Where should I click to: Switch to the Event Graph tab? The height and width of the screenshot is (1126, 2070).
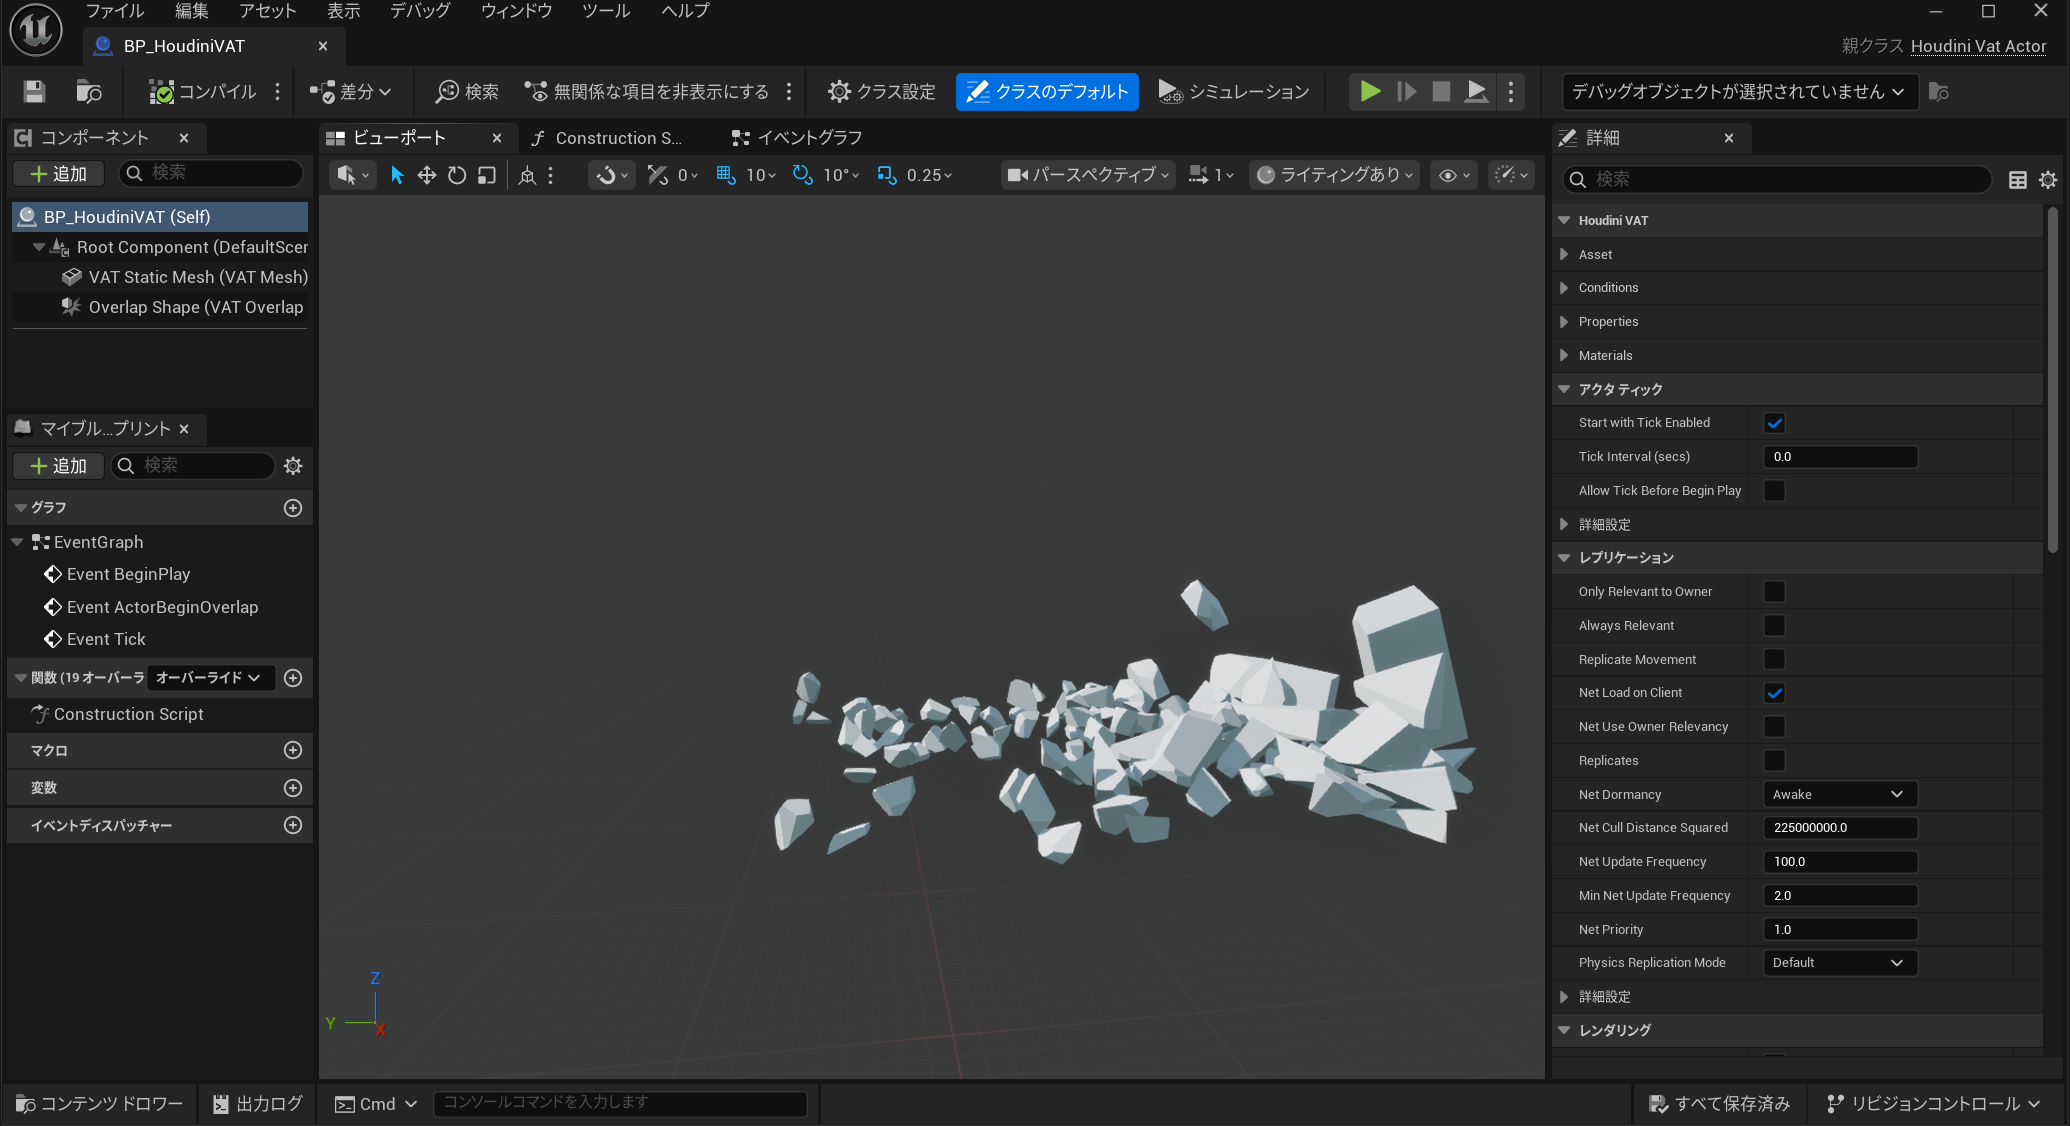[797, 138]
